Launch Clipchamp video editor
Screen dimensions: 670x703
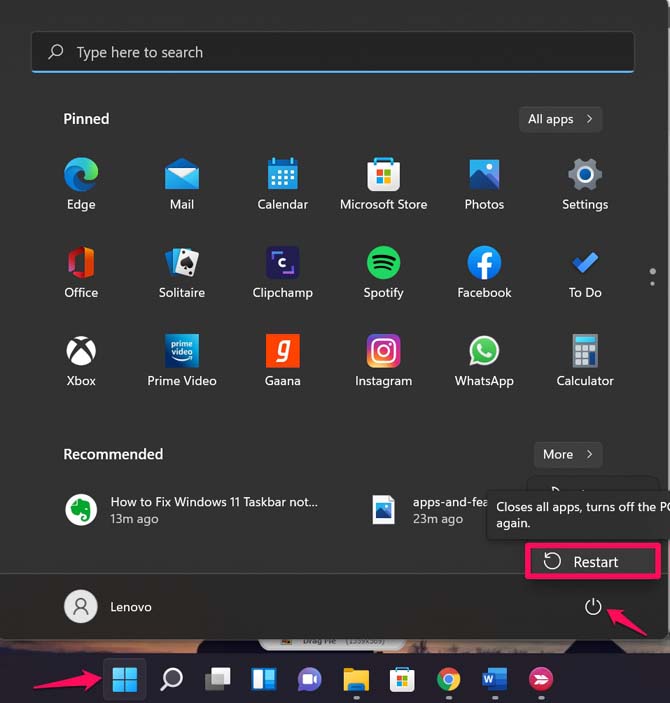coord(283,272)
